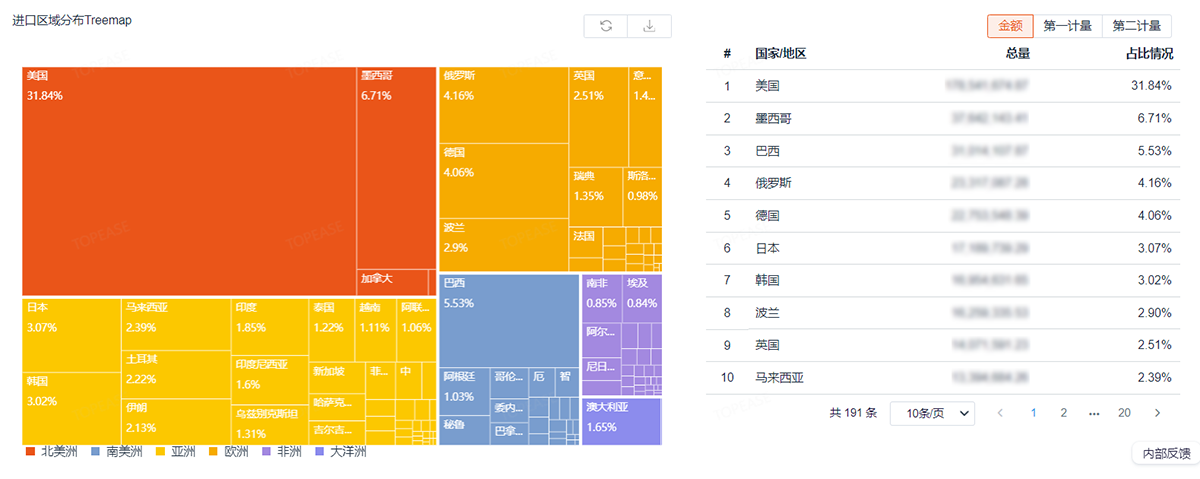Viewport: 1200px width, 479px height.
Task: Jump to page 20
Action: (x=1124, y=413)
